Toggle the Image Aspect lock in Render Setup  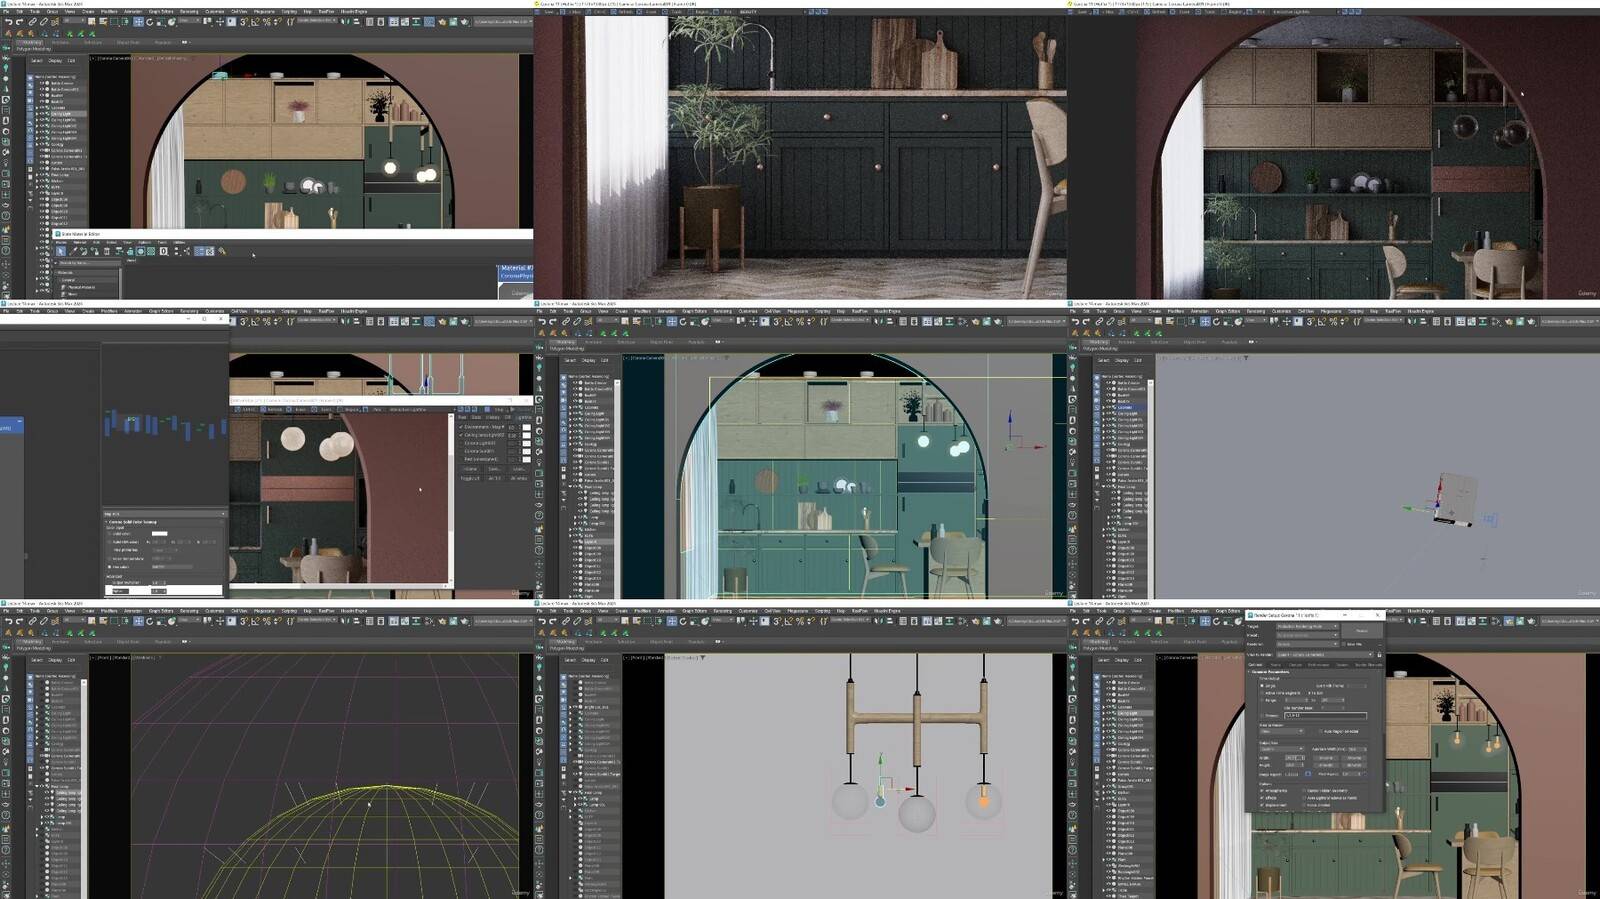click(1308, 774)
